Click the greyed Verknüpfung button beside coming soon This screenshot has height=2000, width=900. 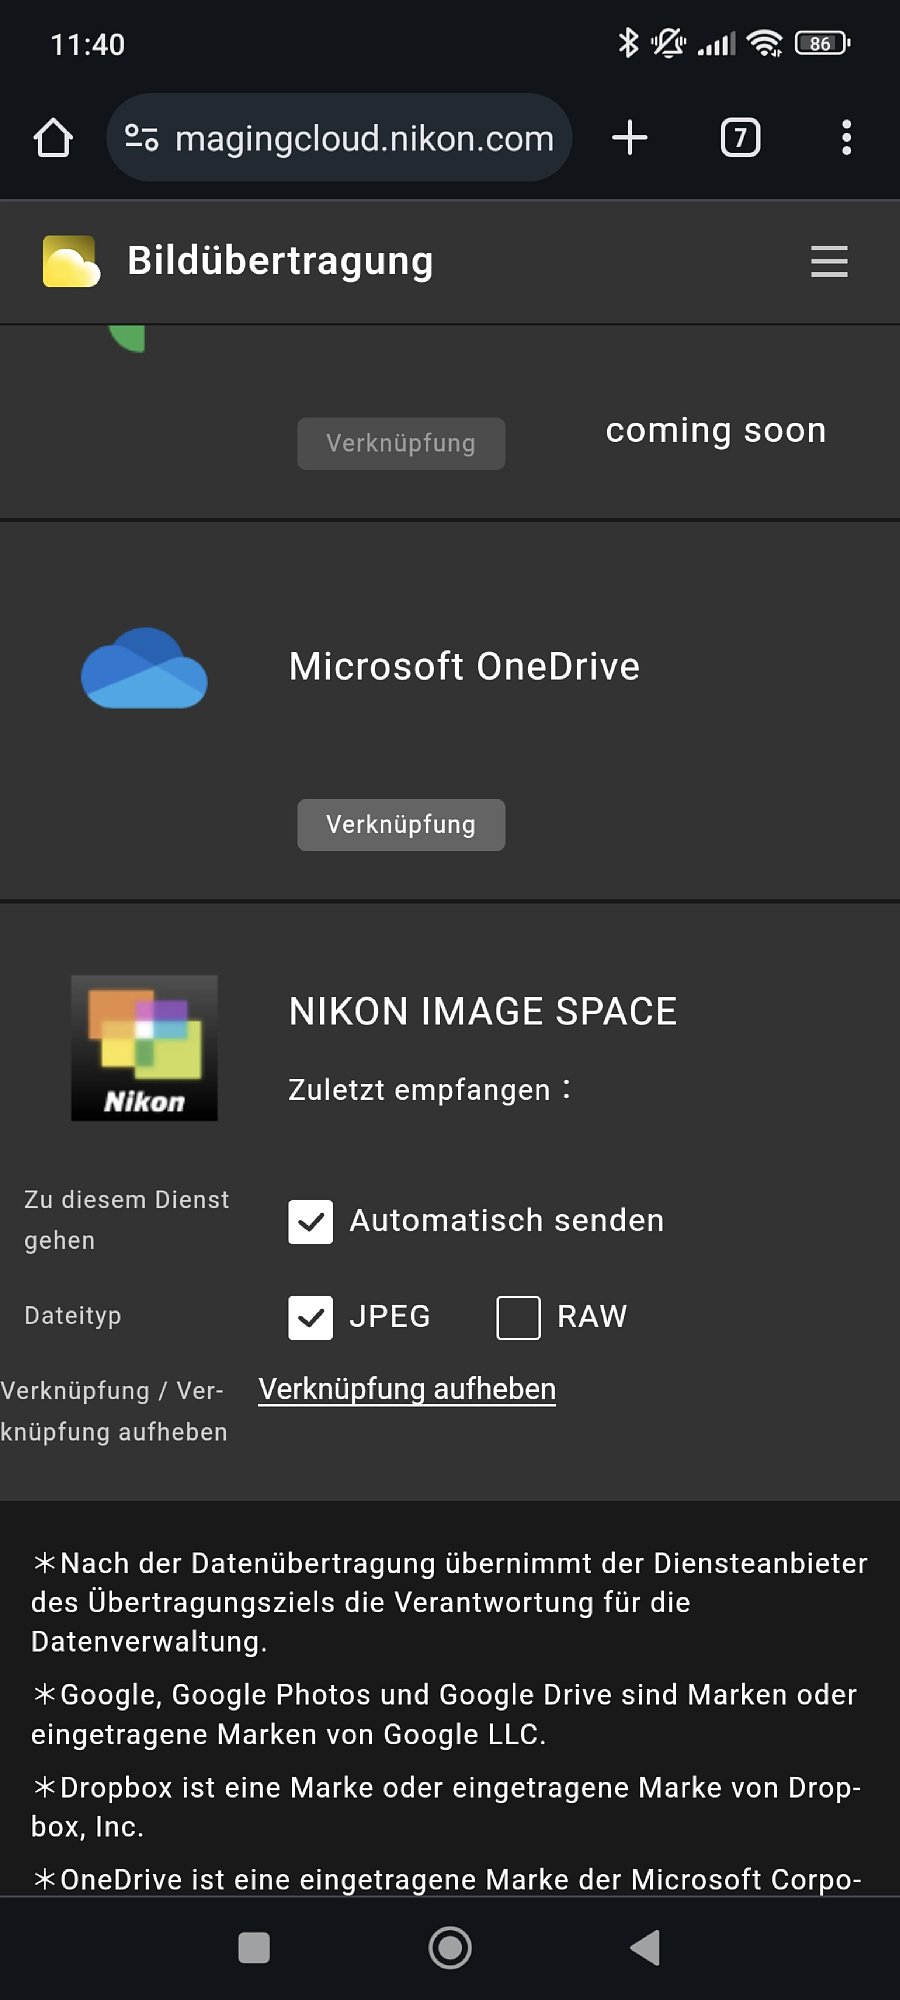click(x=401, y=443)
